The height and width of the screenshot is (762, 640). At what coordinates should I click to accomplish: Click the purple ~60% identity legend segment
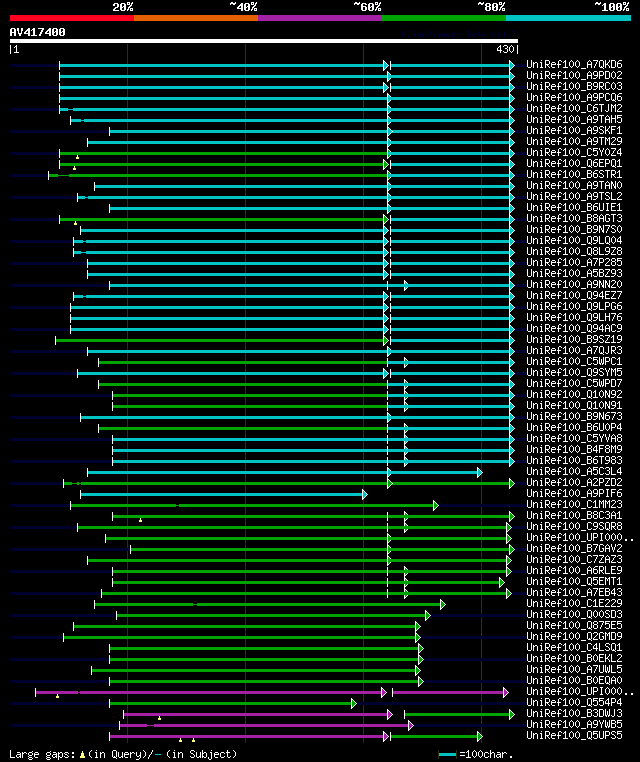click(x=320, y=18)
